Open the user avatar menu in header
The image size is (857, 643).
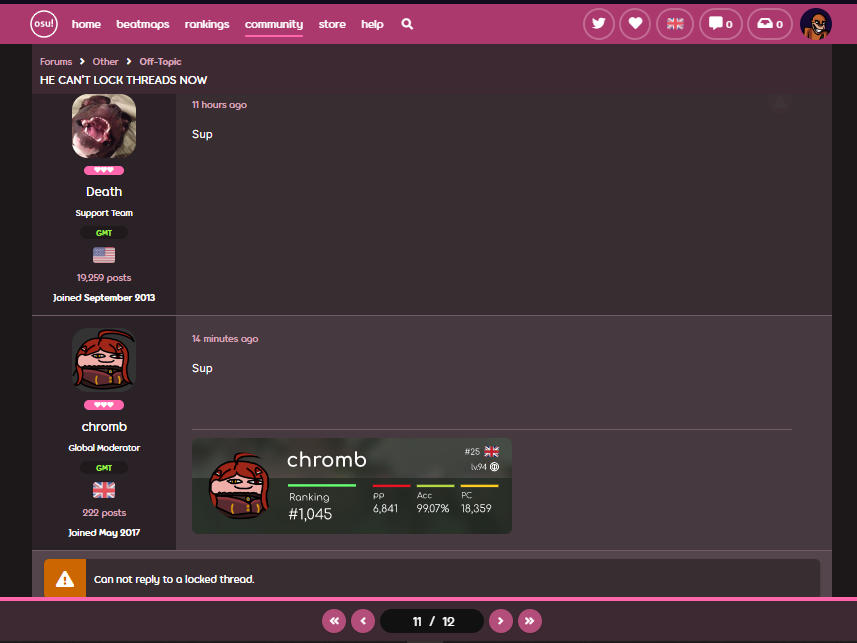coord(815,24)
